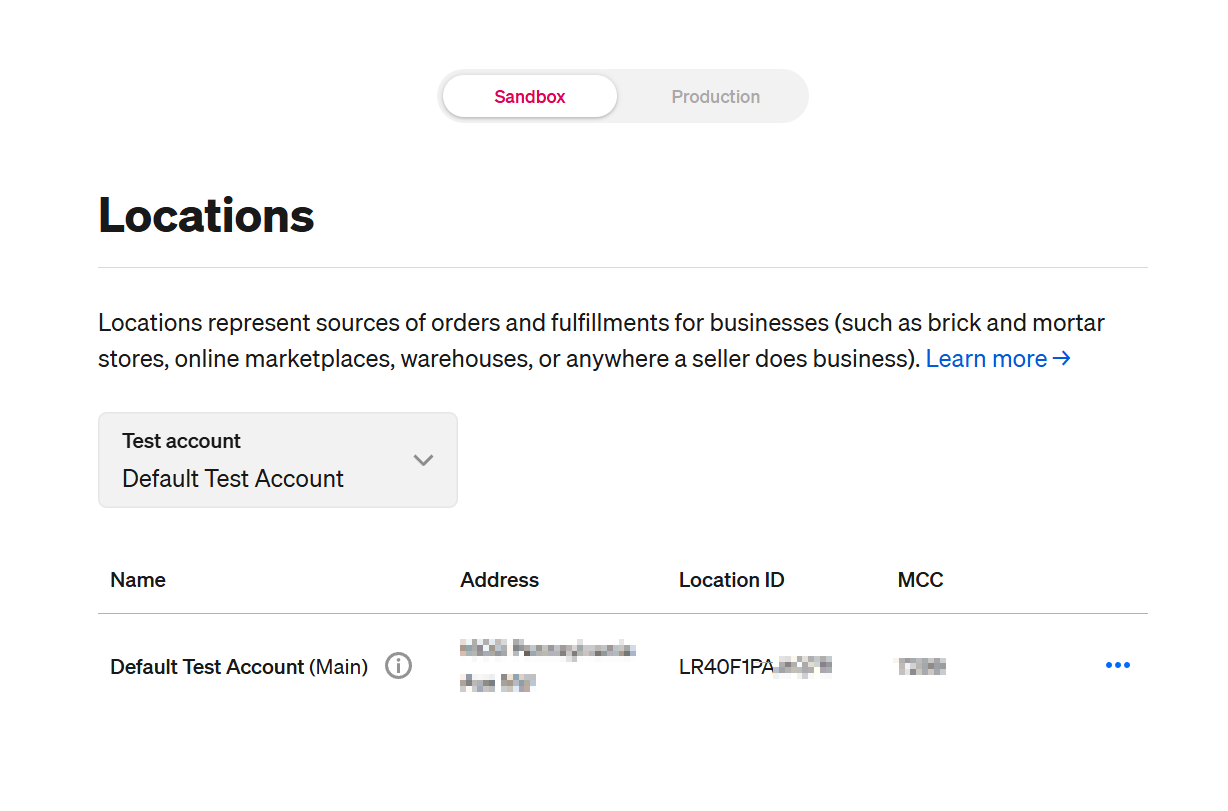Switch to the Sandbox environment
The image size is (1228, 811).
(530, 97)
